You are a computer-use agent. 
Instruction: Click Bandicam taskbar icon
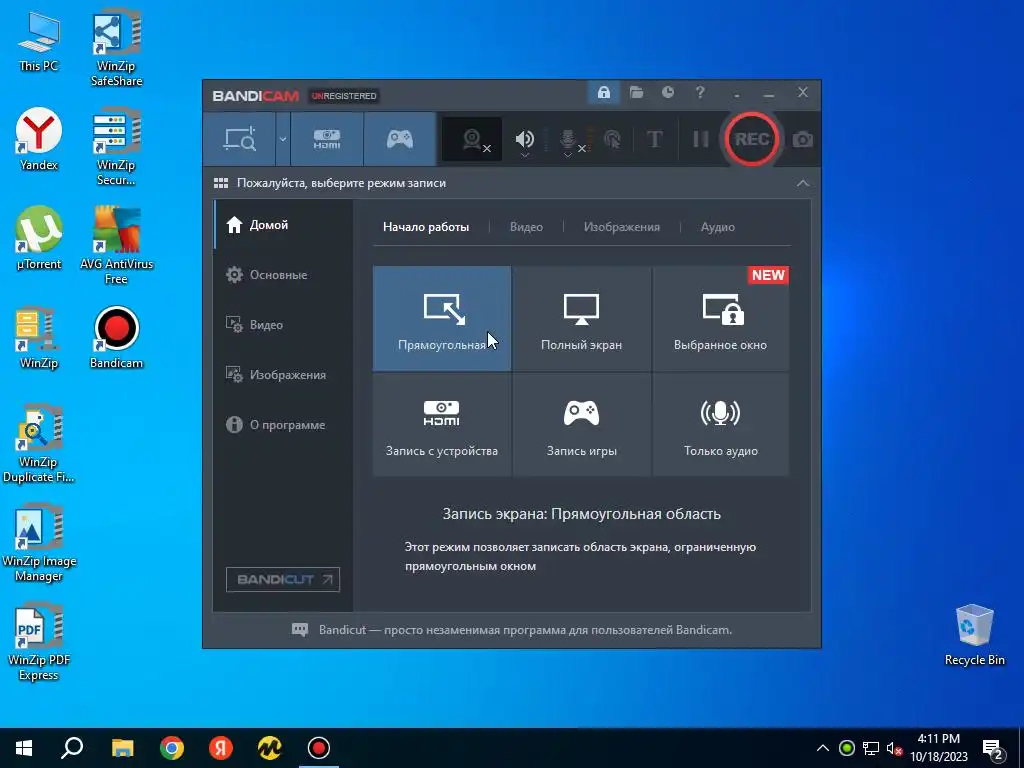coord(319,748)
